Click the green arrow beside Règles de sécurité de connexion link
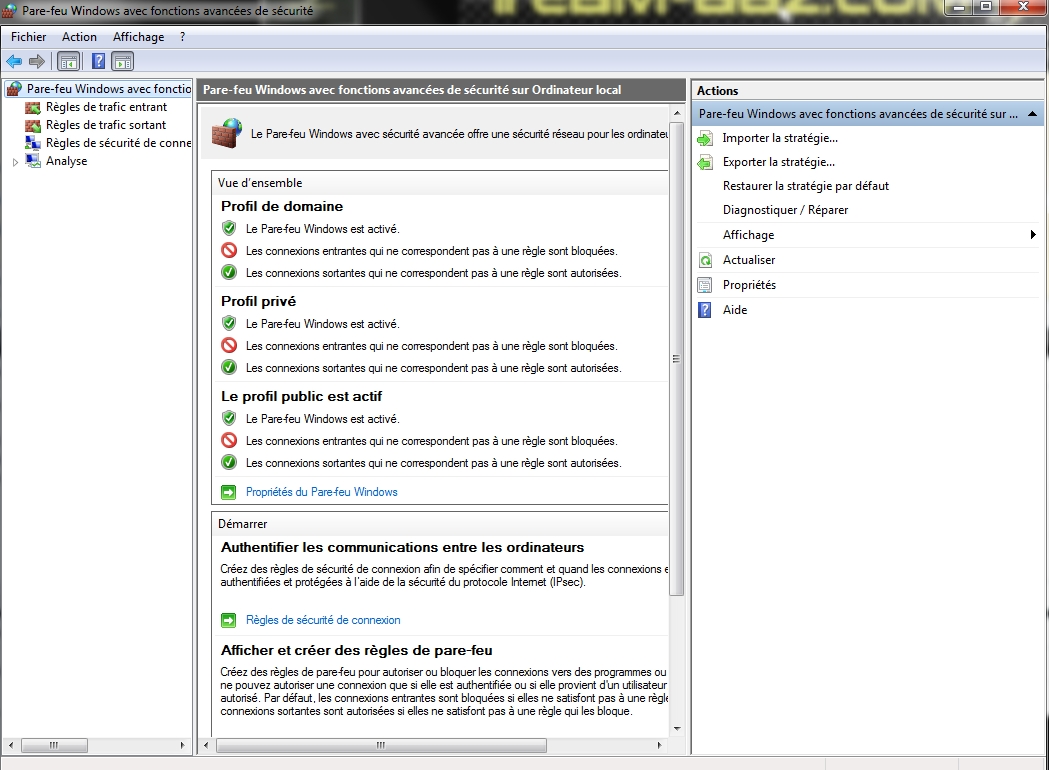The image size is (1049, 770). (x=229, y=621)
